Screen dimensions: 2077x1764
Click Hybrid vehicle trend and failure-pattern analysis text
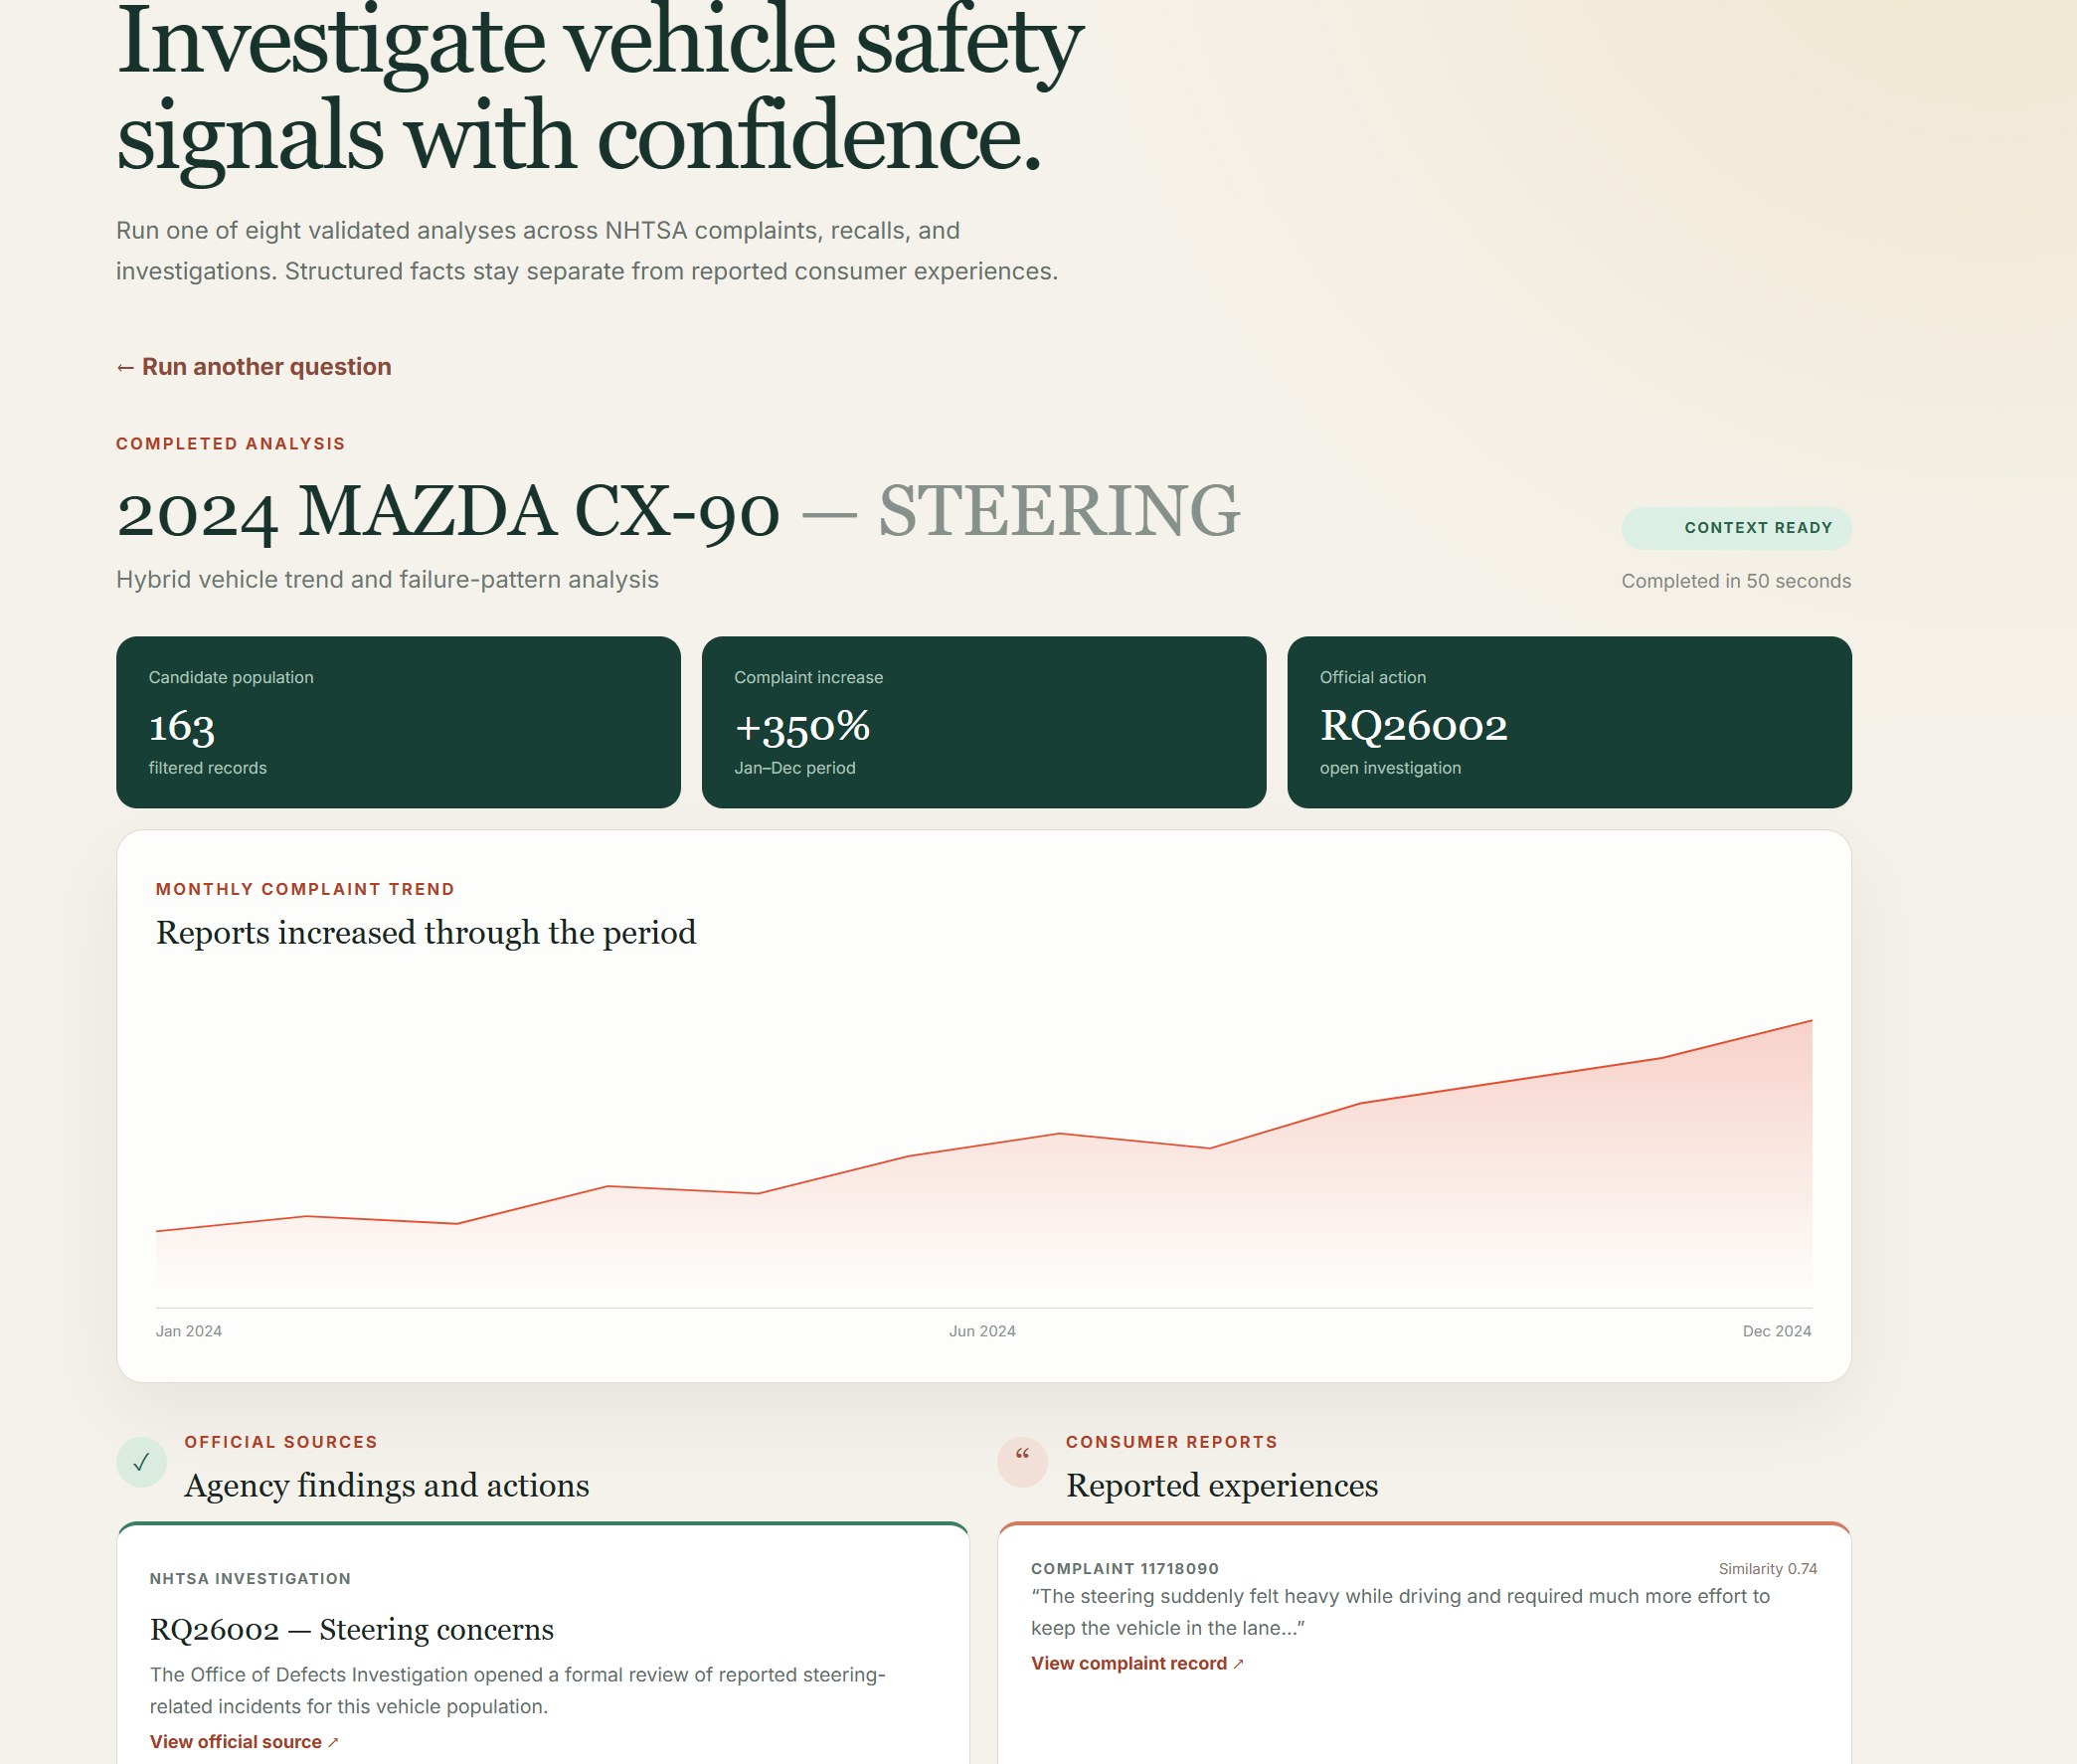tap(387, 580)
